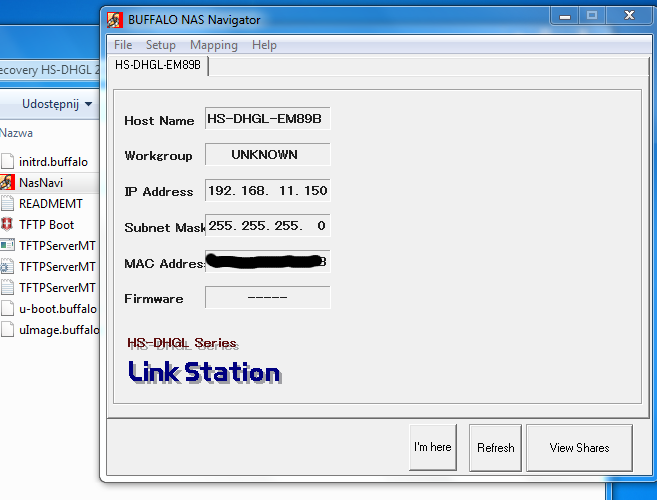
Task: Select the HS-DHGL-EM89B tab
Action: (158, 65)
